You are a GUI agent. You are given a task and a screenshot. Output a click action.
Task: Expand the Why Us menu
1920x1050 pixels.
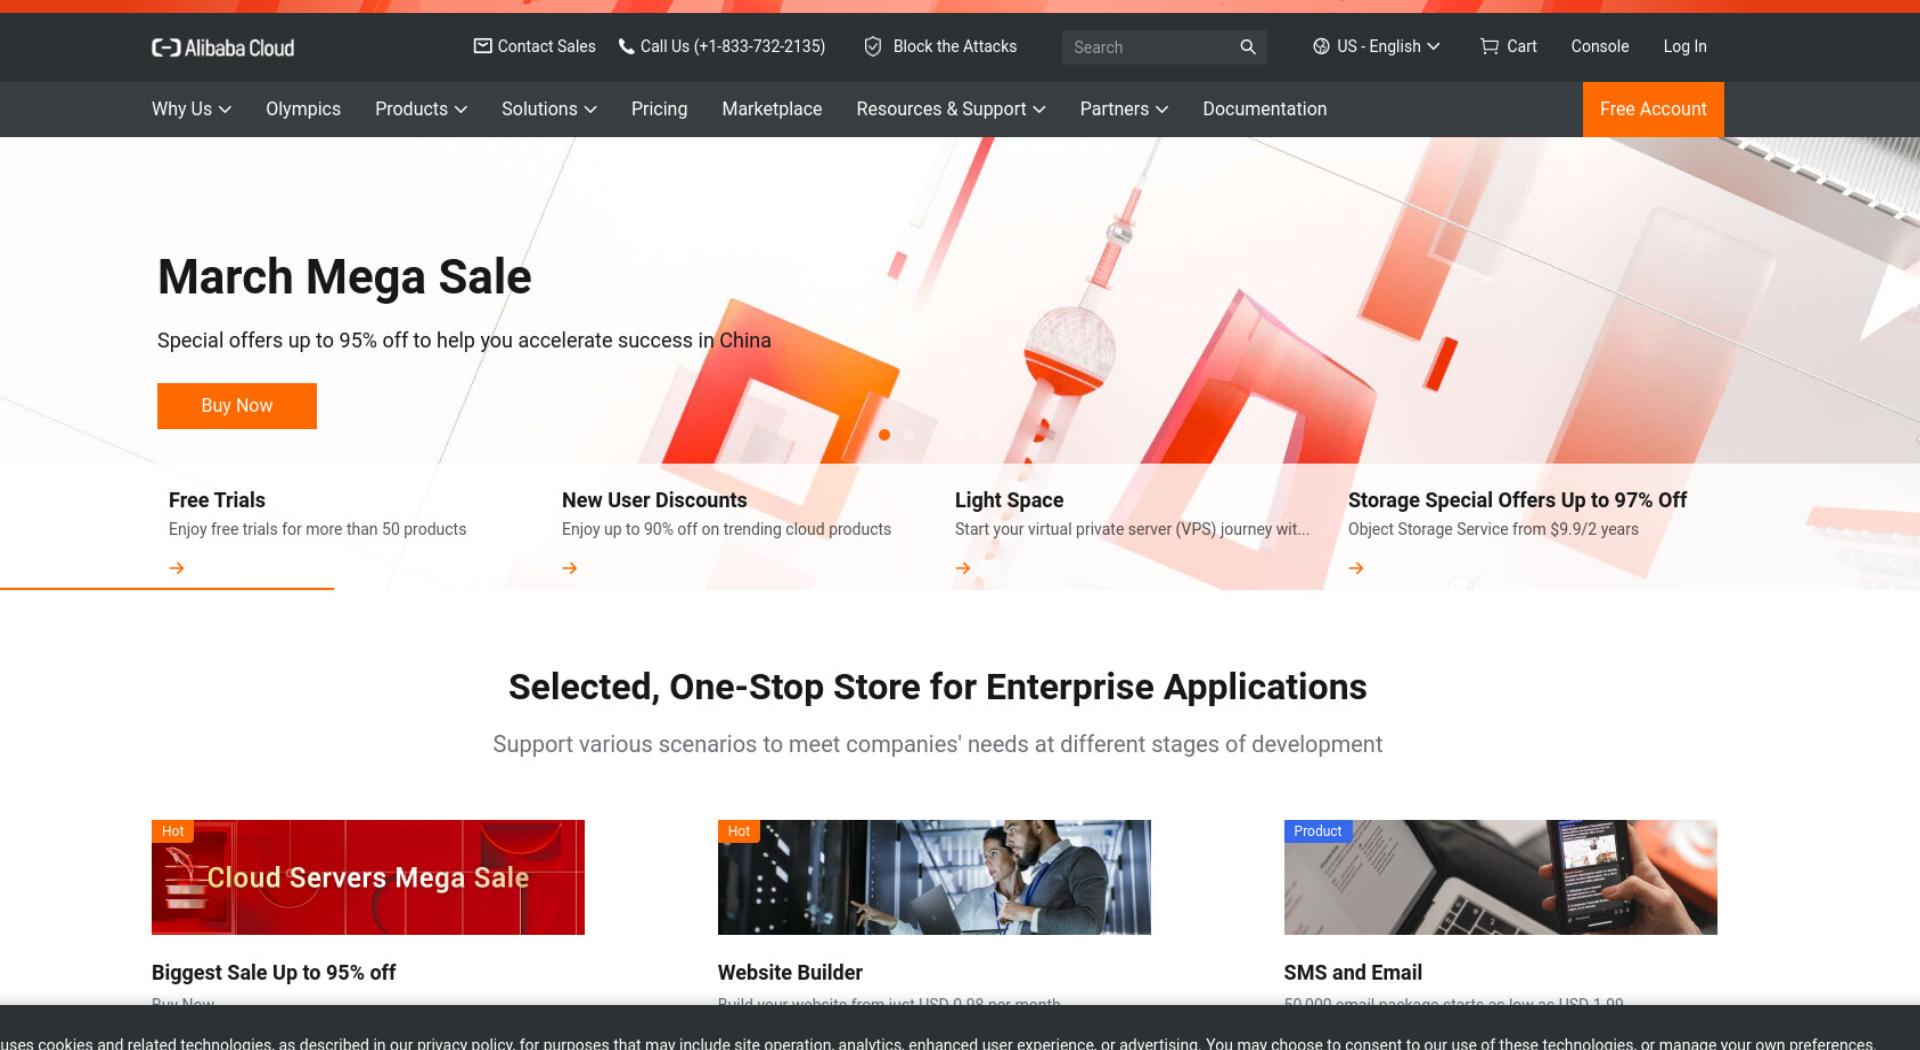coord(191,109)
